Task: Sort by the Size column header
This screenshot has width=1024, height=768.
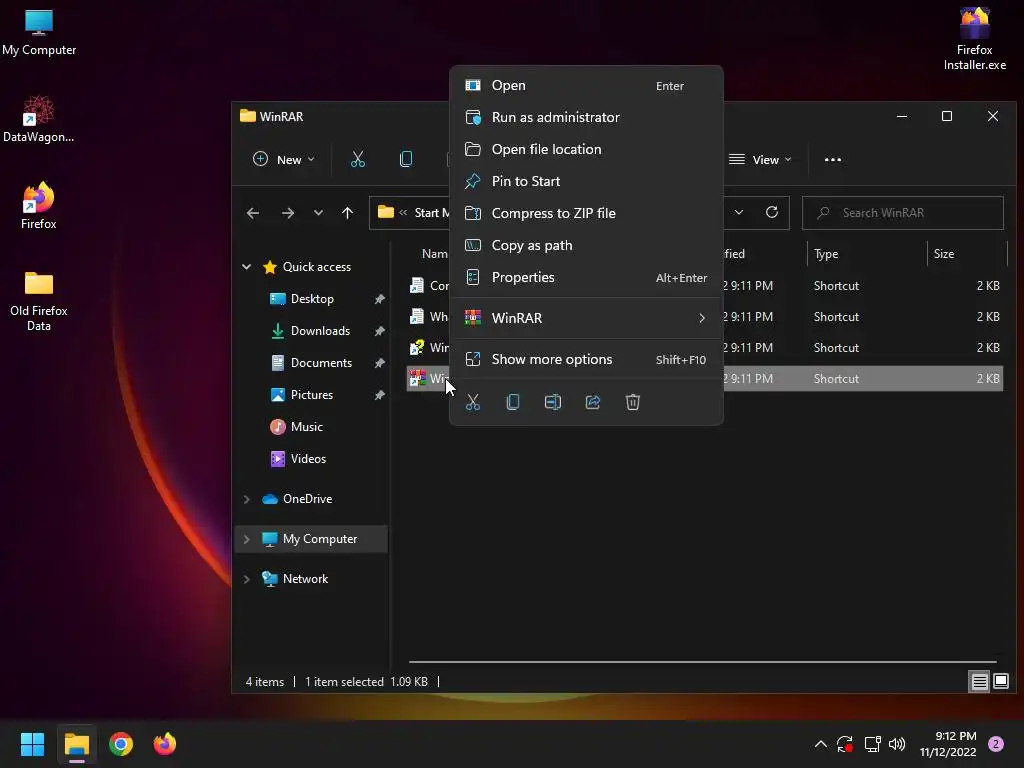Action: 967,253
